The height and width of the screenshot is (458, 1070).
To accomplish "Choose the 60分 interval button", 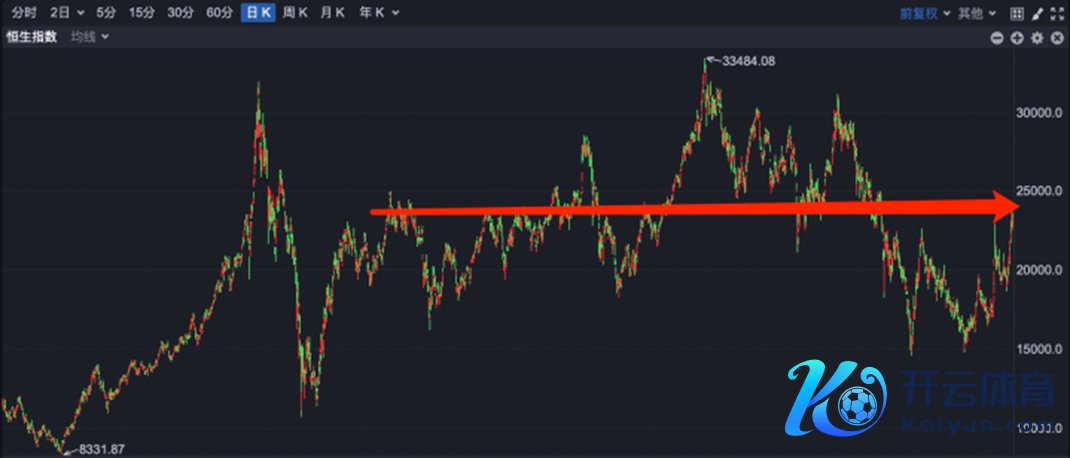I will point(219,13).
